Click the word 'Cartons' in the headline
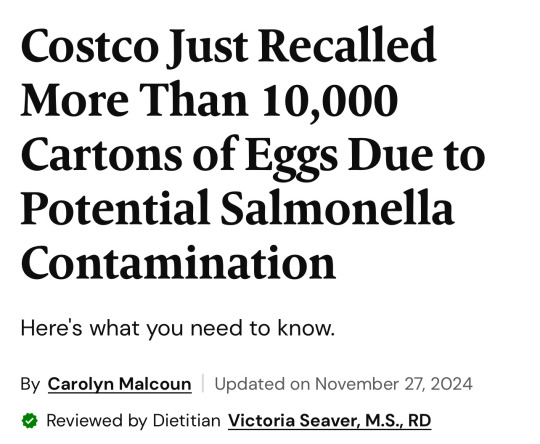The height and width of the screenshot is (444, 540). (x=101, y=155)
